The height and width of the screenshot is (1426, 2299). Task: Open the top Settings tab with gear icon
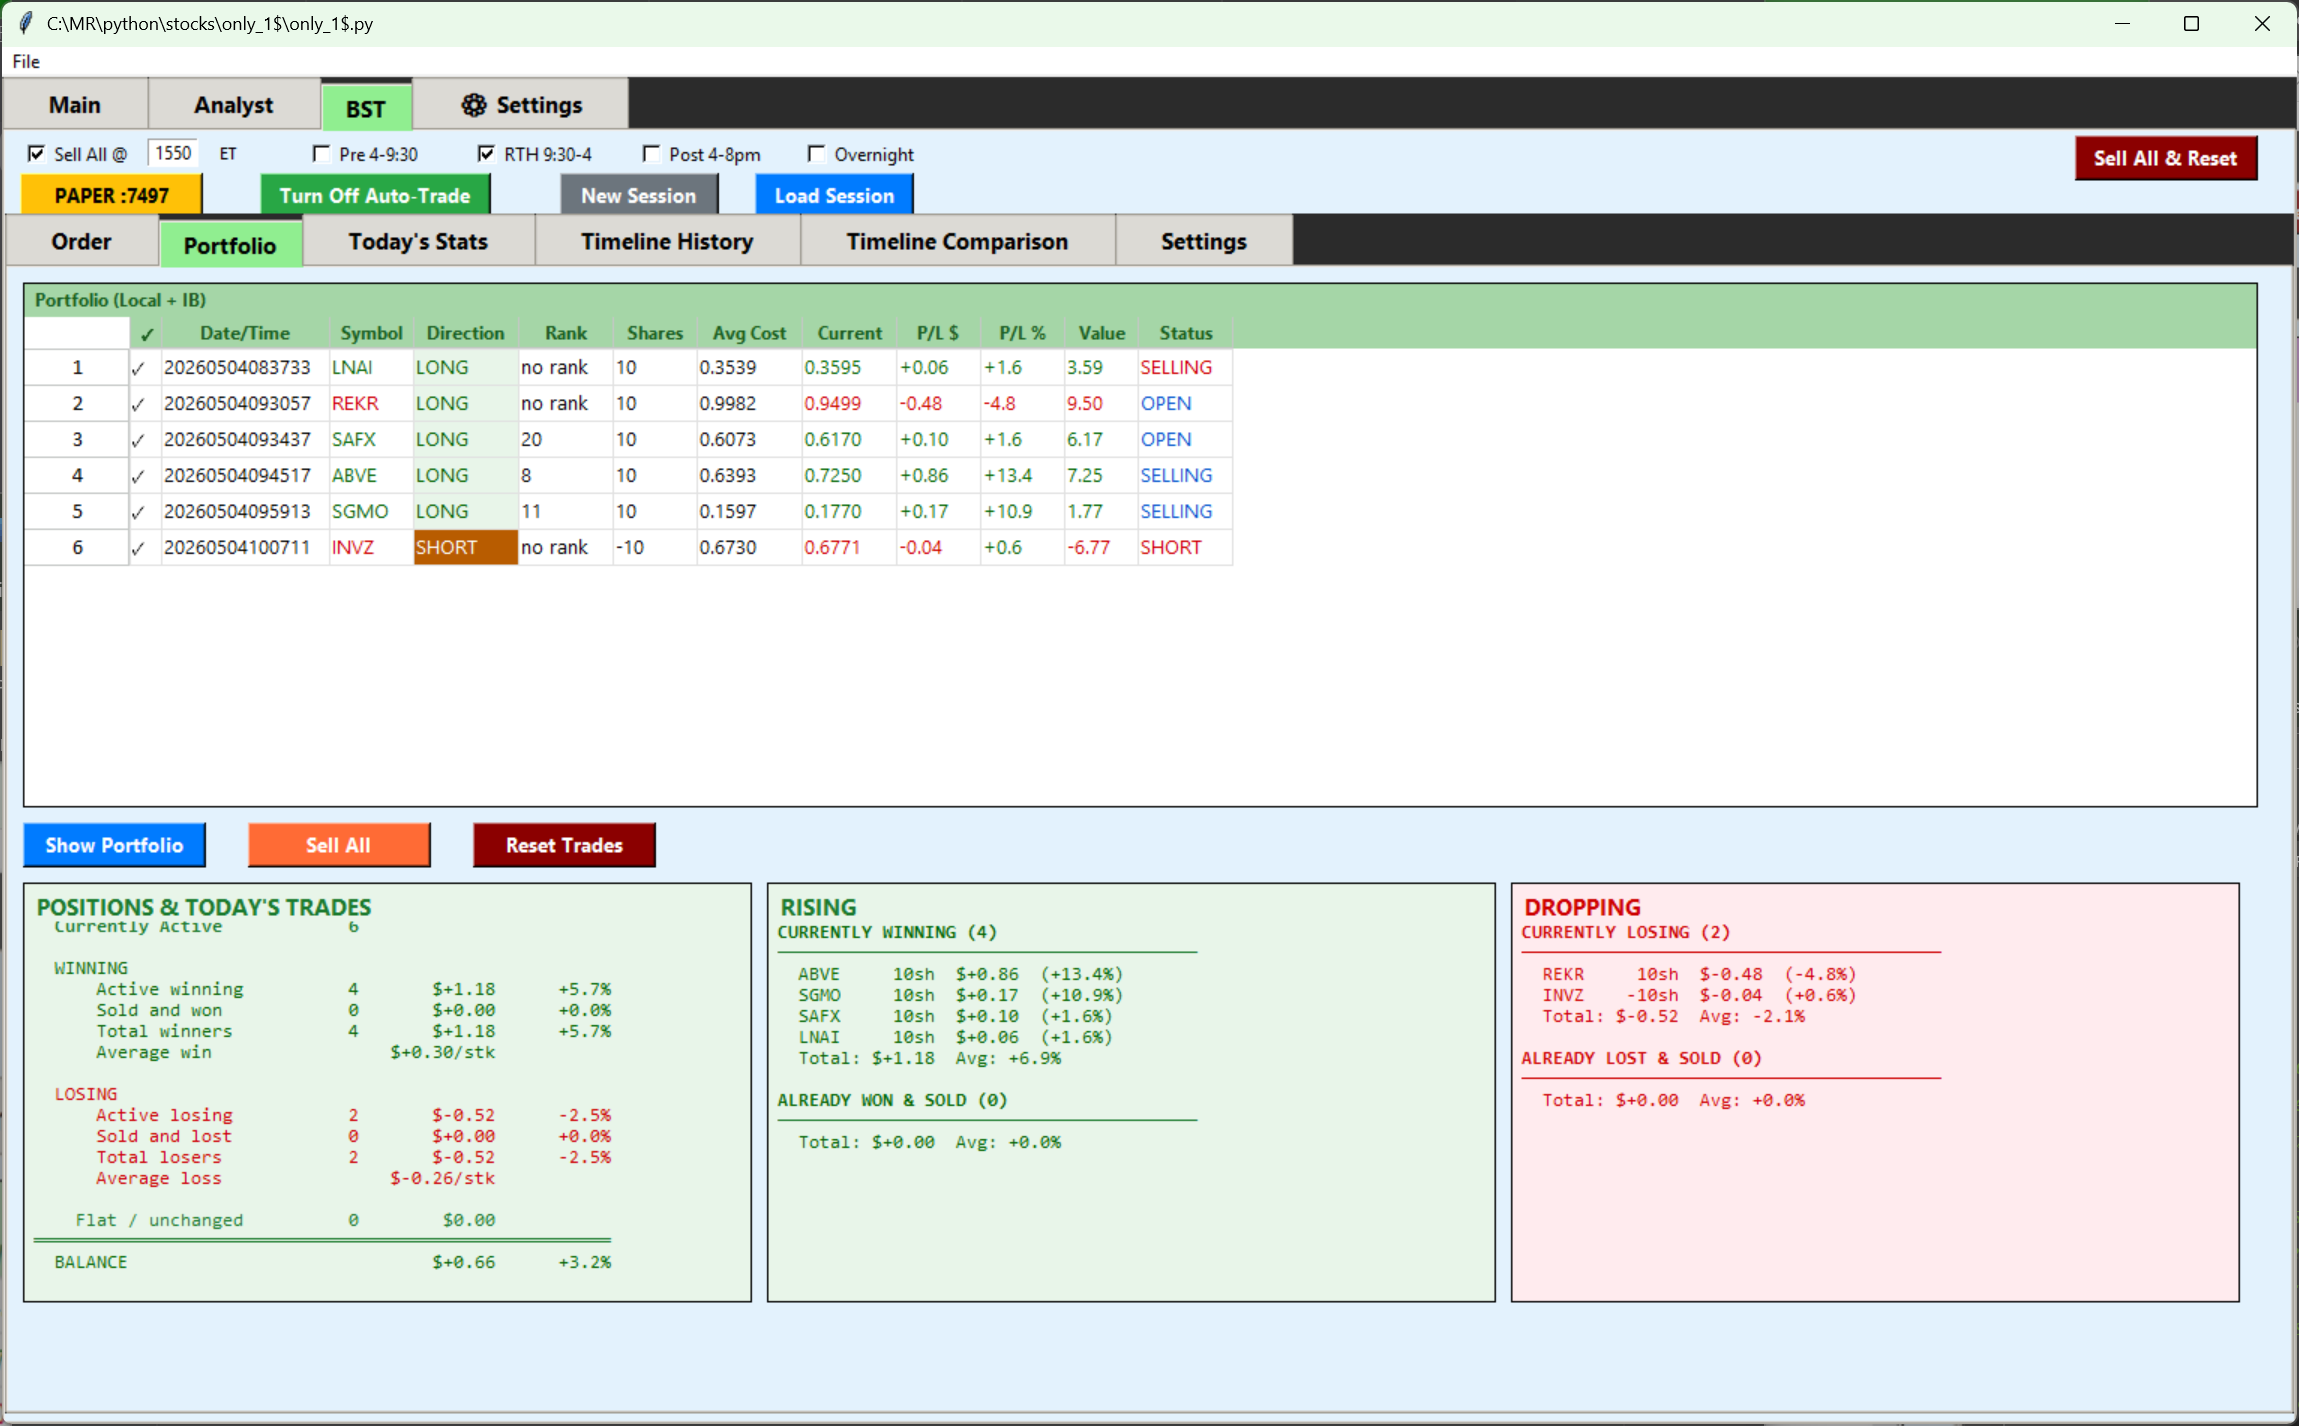[521, 105]
